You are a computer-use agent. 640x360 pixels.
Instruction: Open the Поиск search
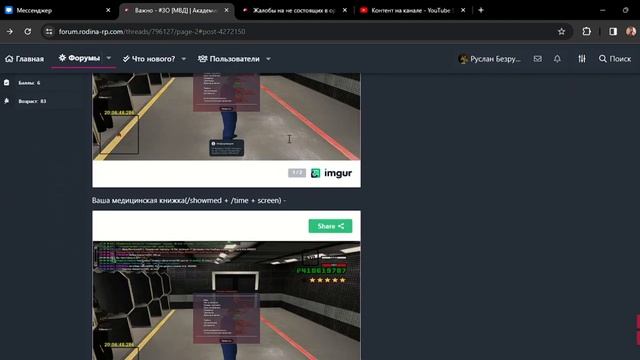[x=615, y=59]
